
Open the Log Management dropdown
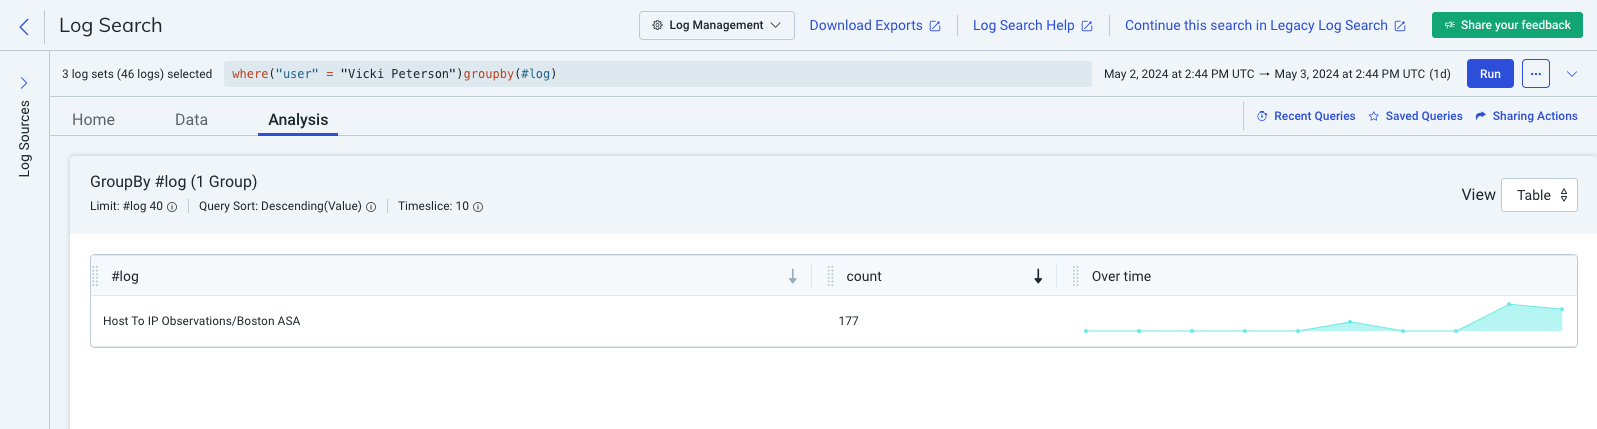pyautogui.click(x=716, y=25)
